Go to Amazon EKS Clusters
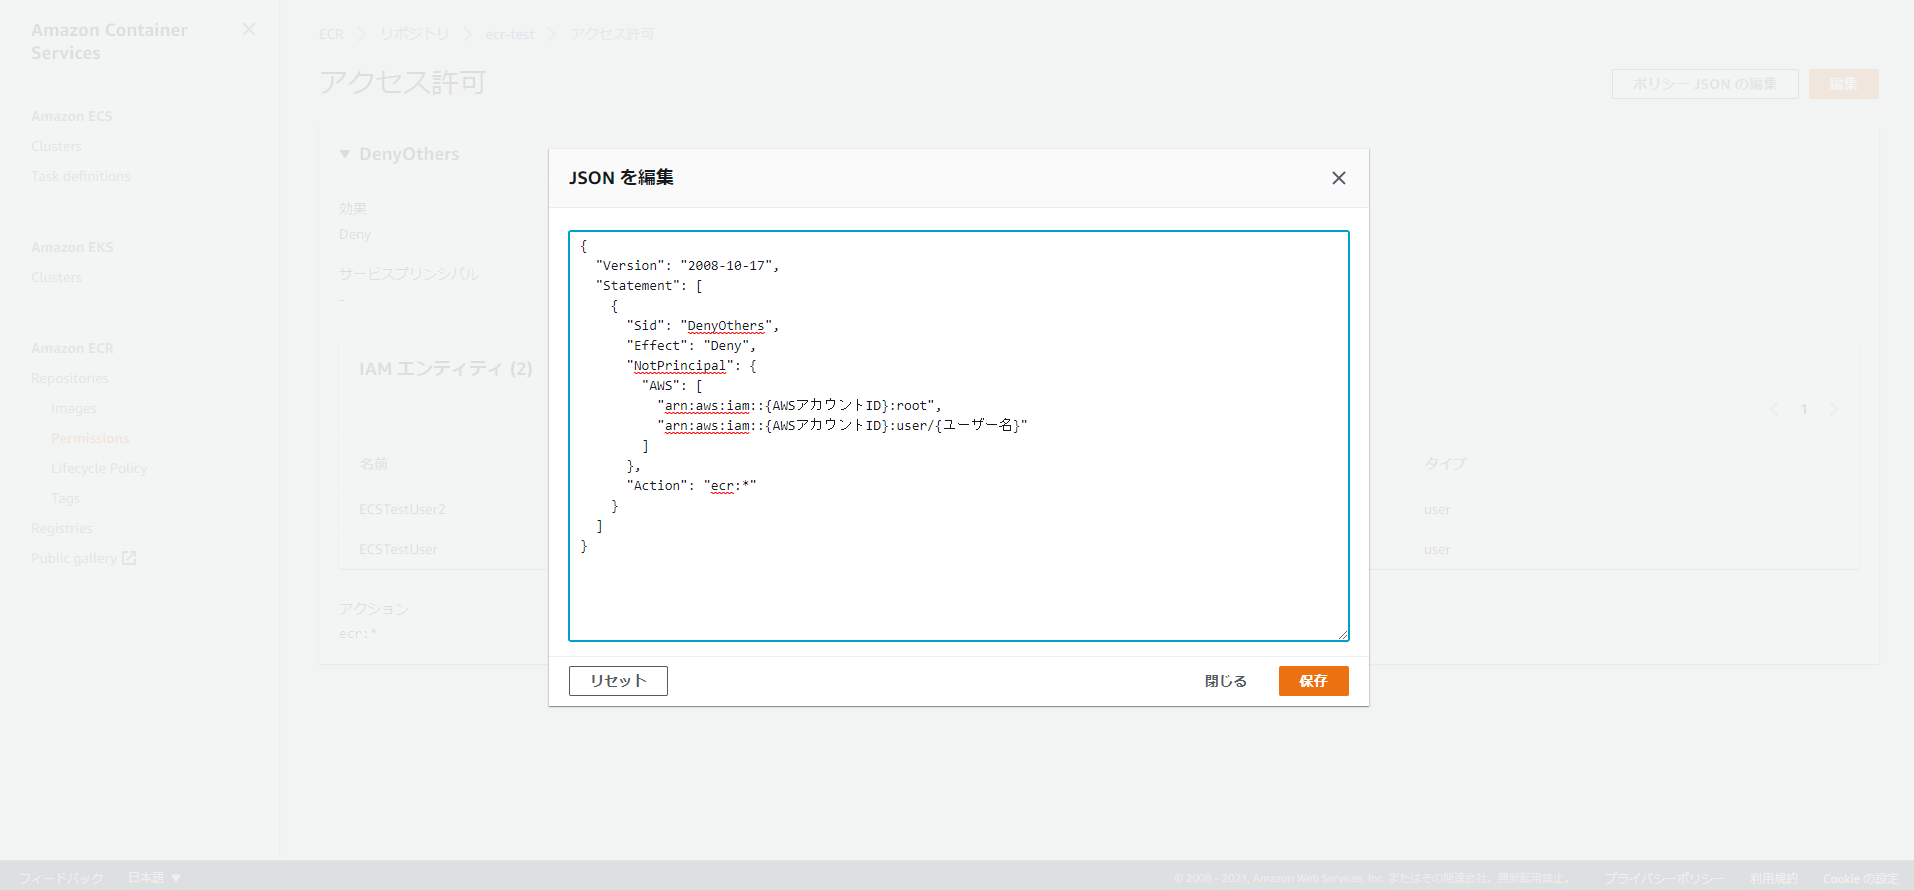 (x=56, y=277)
